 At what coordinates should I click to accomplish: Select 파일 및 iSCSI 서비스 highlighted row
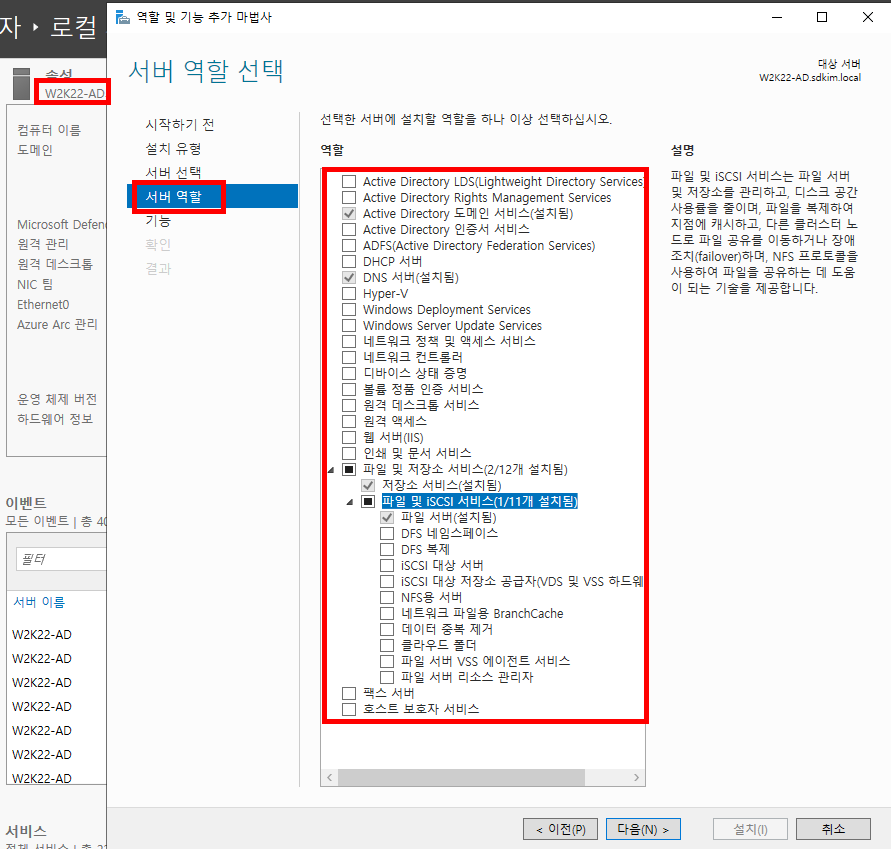pyautogui.click(x=480, y=501)
